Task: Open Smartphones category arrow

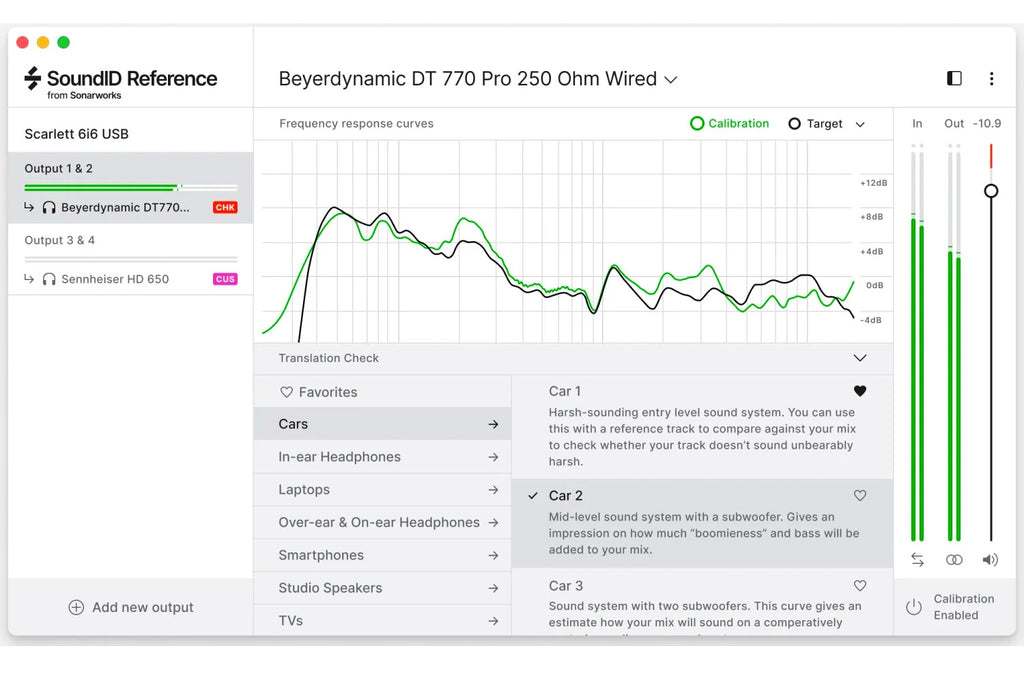Action: [493, 556]
